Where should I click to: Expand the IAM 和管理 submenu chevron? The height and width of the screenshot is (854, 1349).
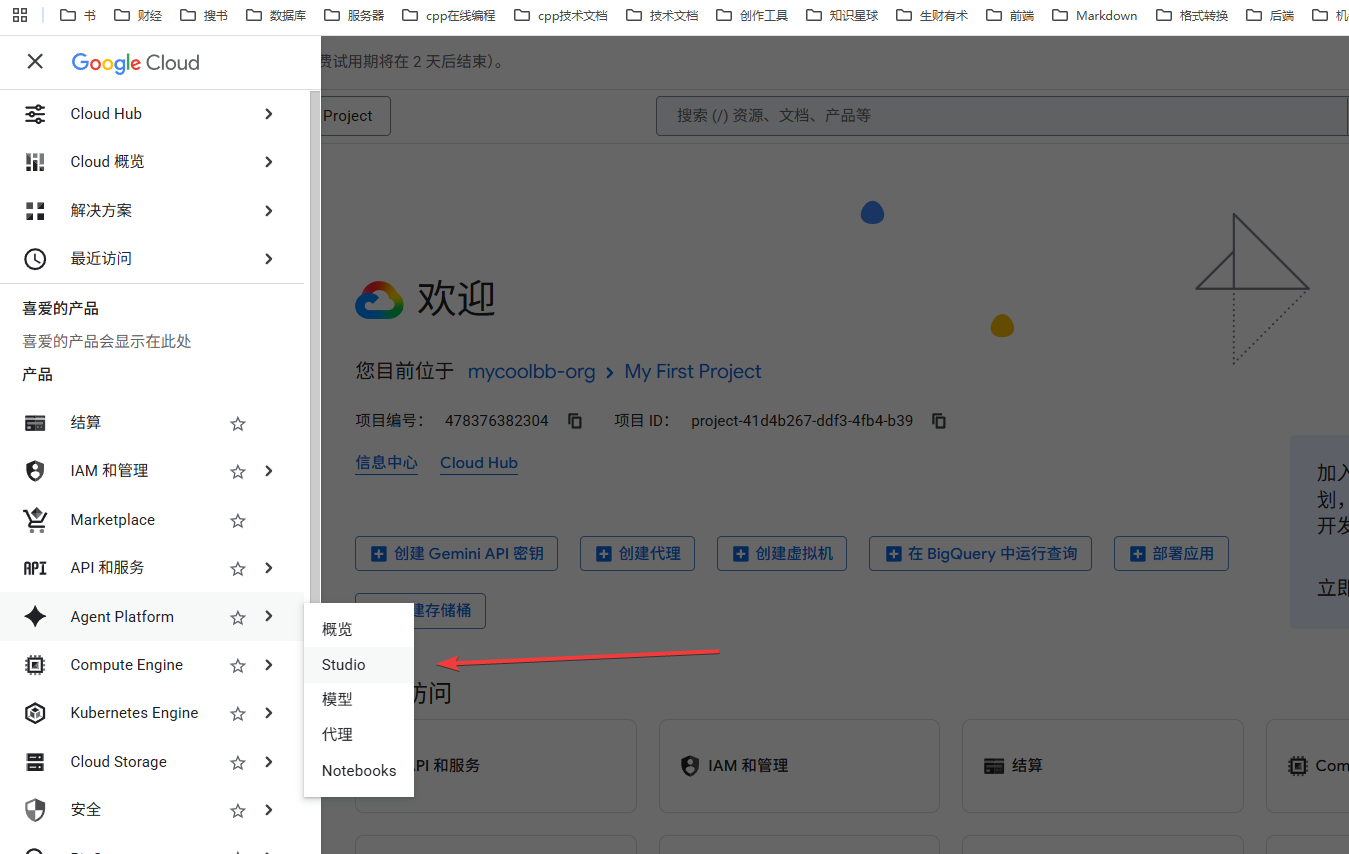(x=268, y=471)
